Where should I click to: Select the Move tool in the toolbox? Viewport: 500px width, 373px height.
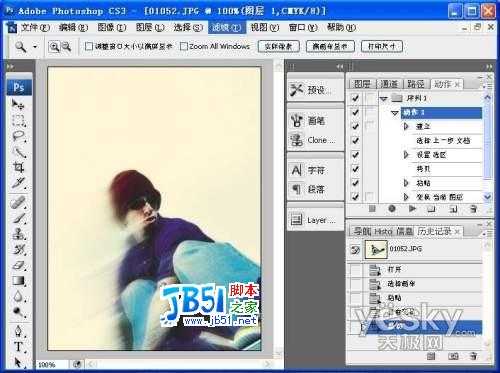(x=18, y=105)
